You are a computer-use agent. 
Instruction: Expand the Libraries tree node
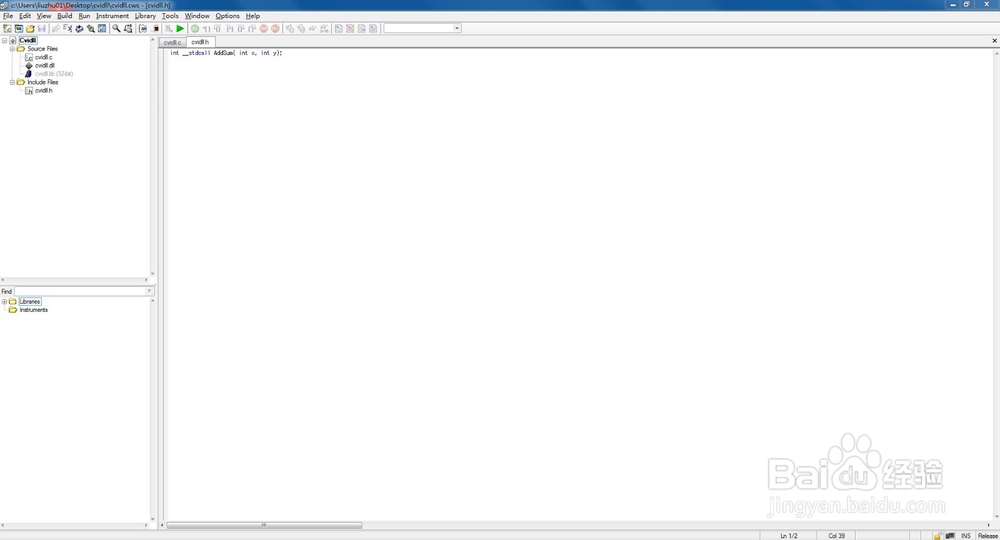click(4, 302)
